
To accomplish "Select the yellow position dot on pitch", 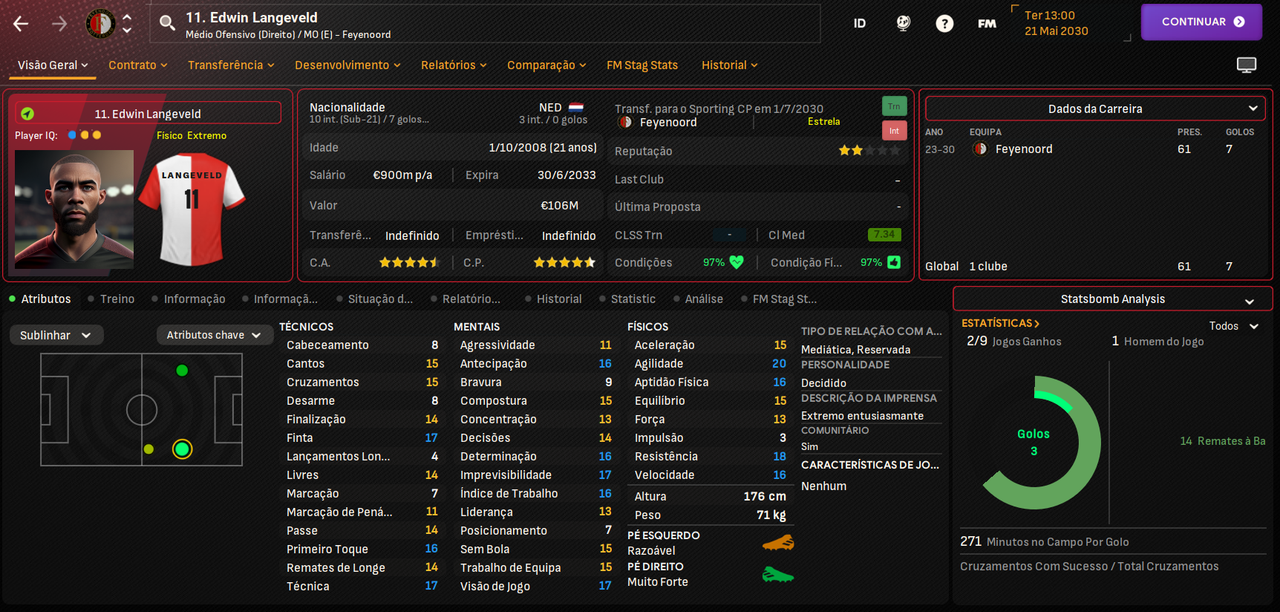I will [149, 449].
